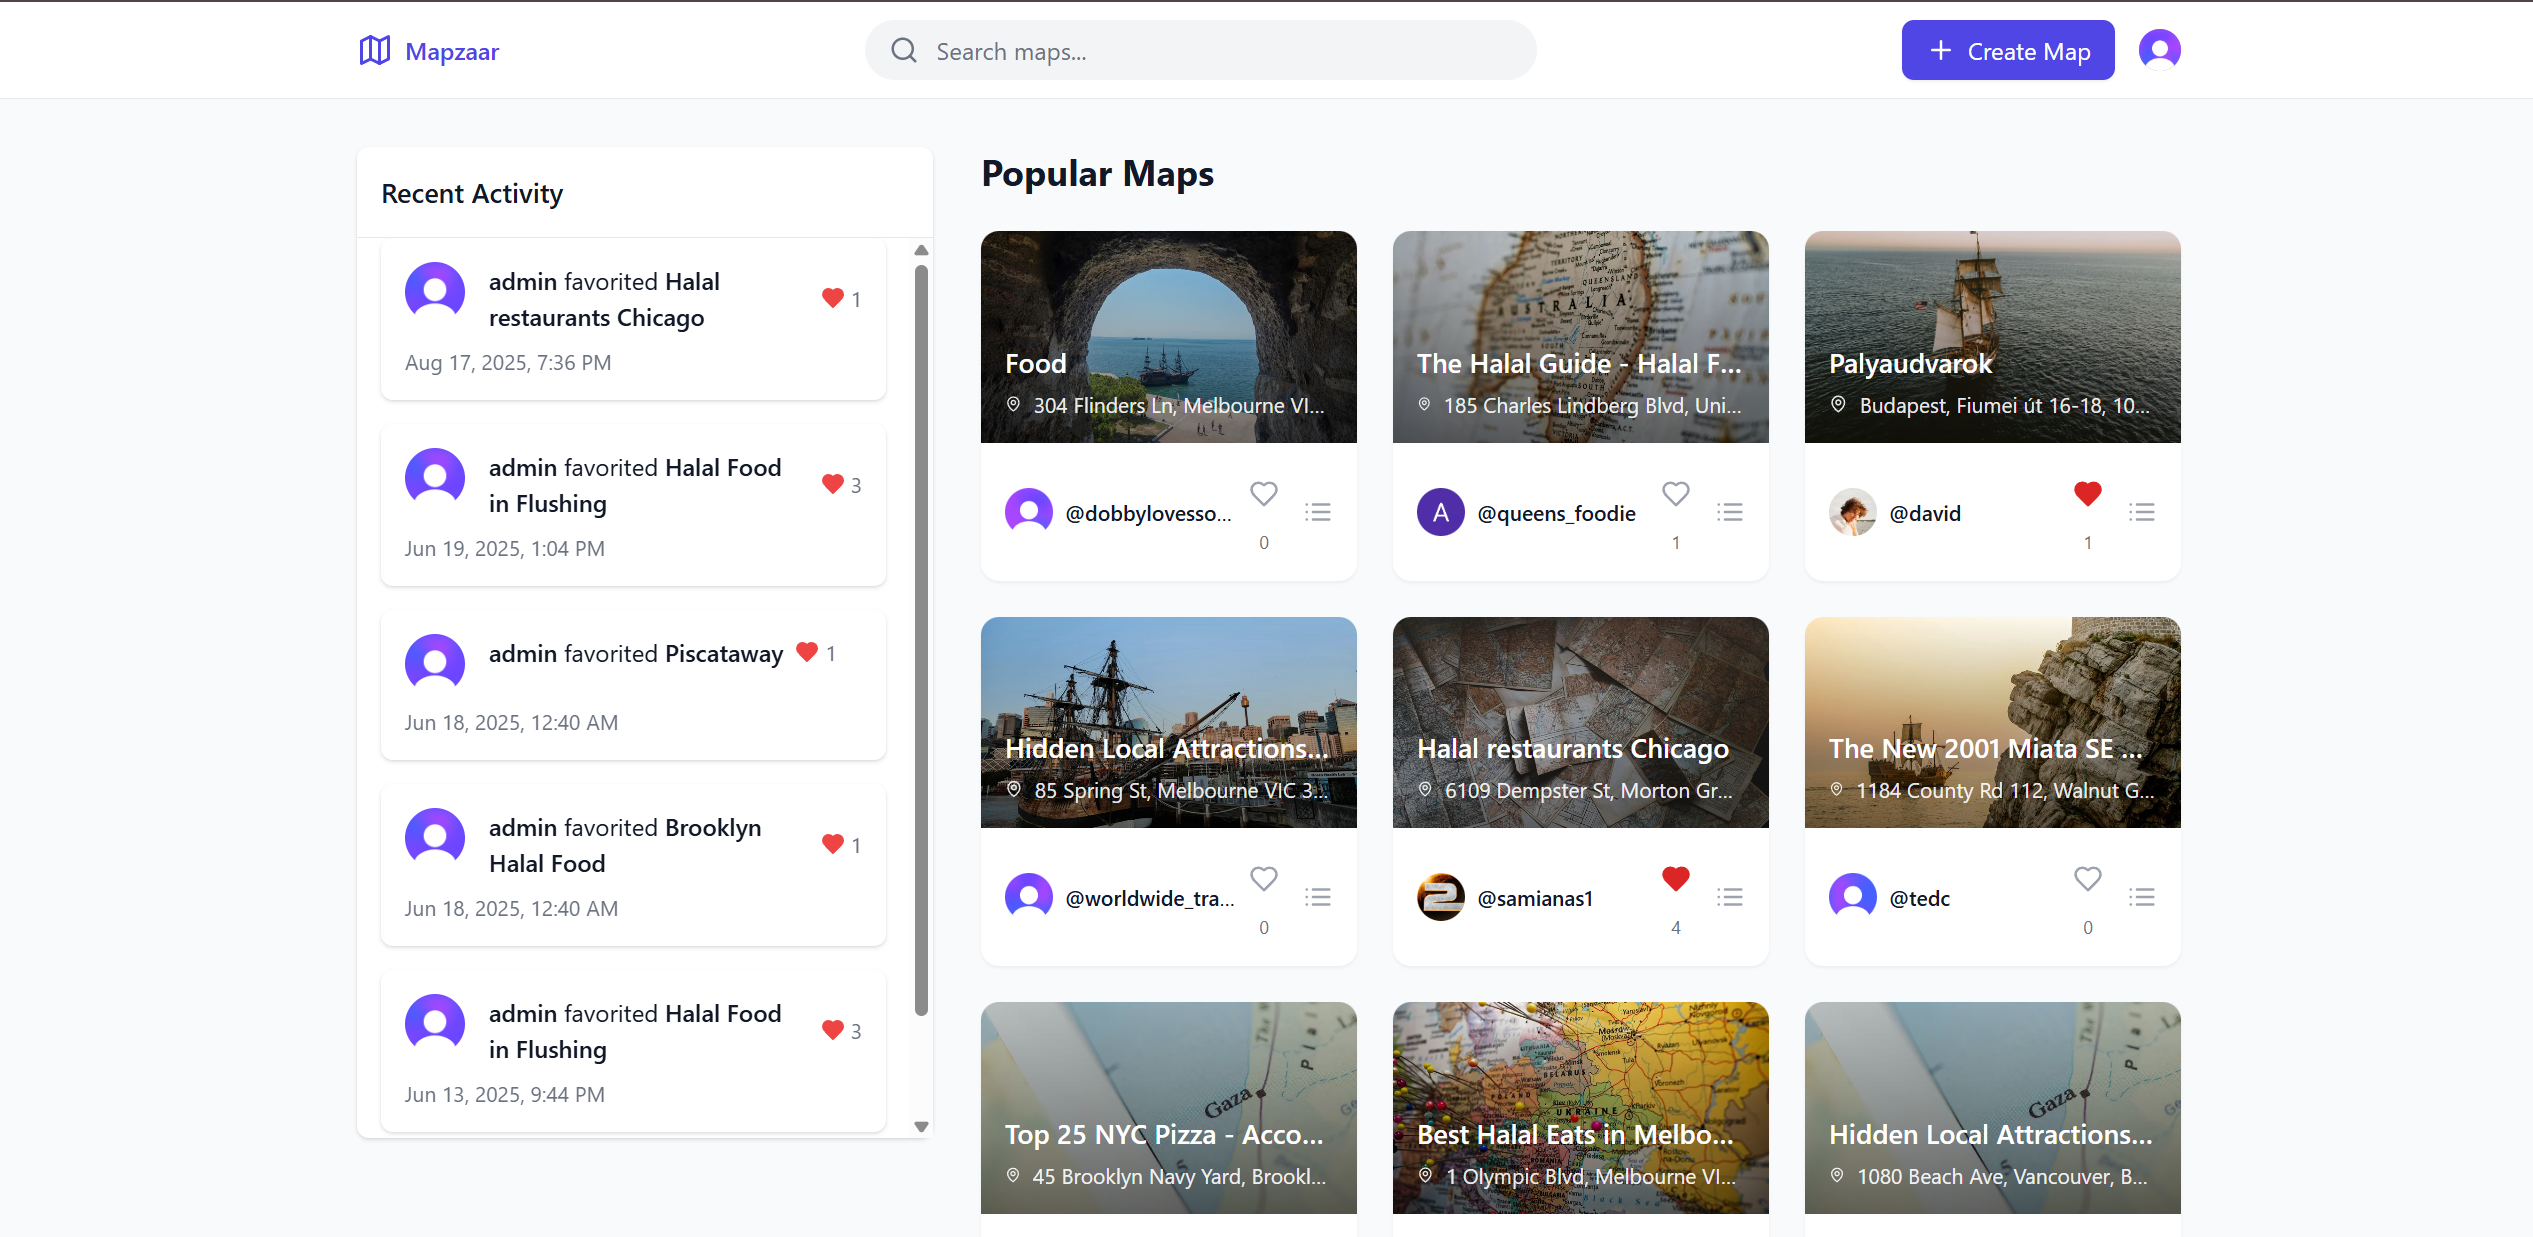The width and height of the screenshot is (2533, 1237).
Task: Open Hidden Local Attractions Vancouver thumbnail
Action: [1993, 1108]
